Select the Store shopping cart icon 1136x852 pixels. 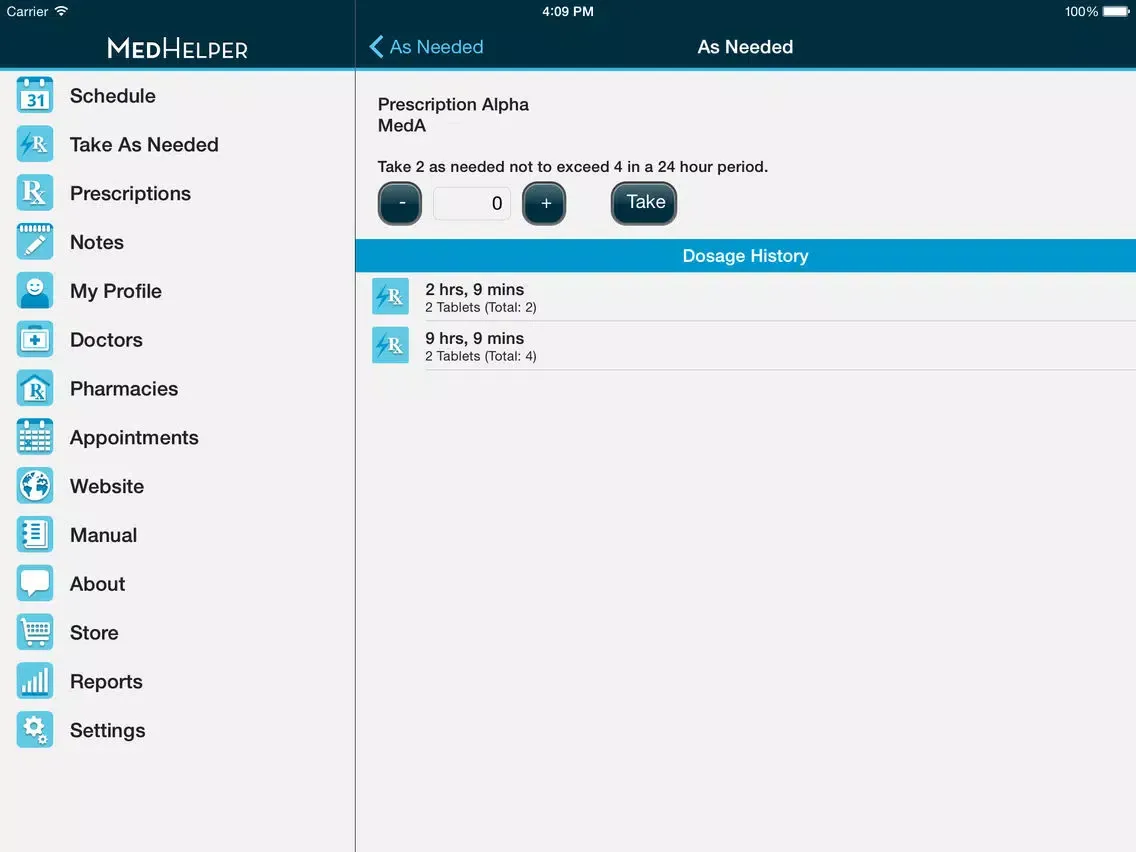pyautogui.click(x=35, y=632)
